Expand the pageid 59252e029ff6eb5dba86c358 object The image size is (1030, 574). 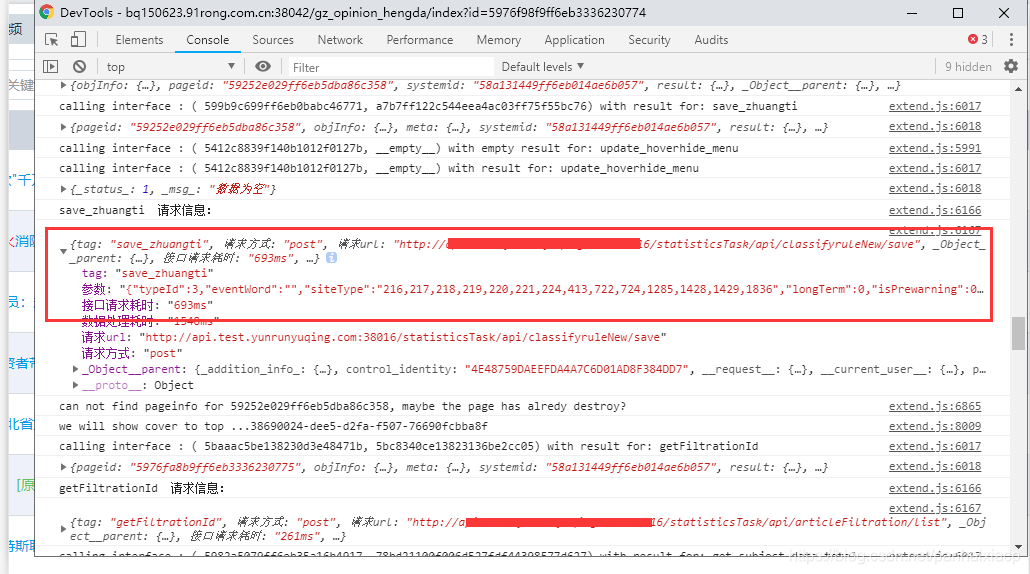tap(63, 127)
